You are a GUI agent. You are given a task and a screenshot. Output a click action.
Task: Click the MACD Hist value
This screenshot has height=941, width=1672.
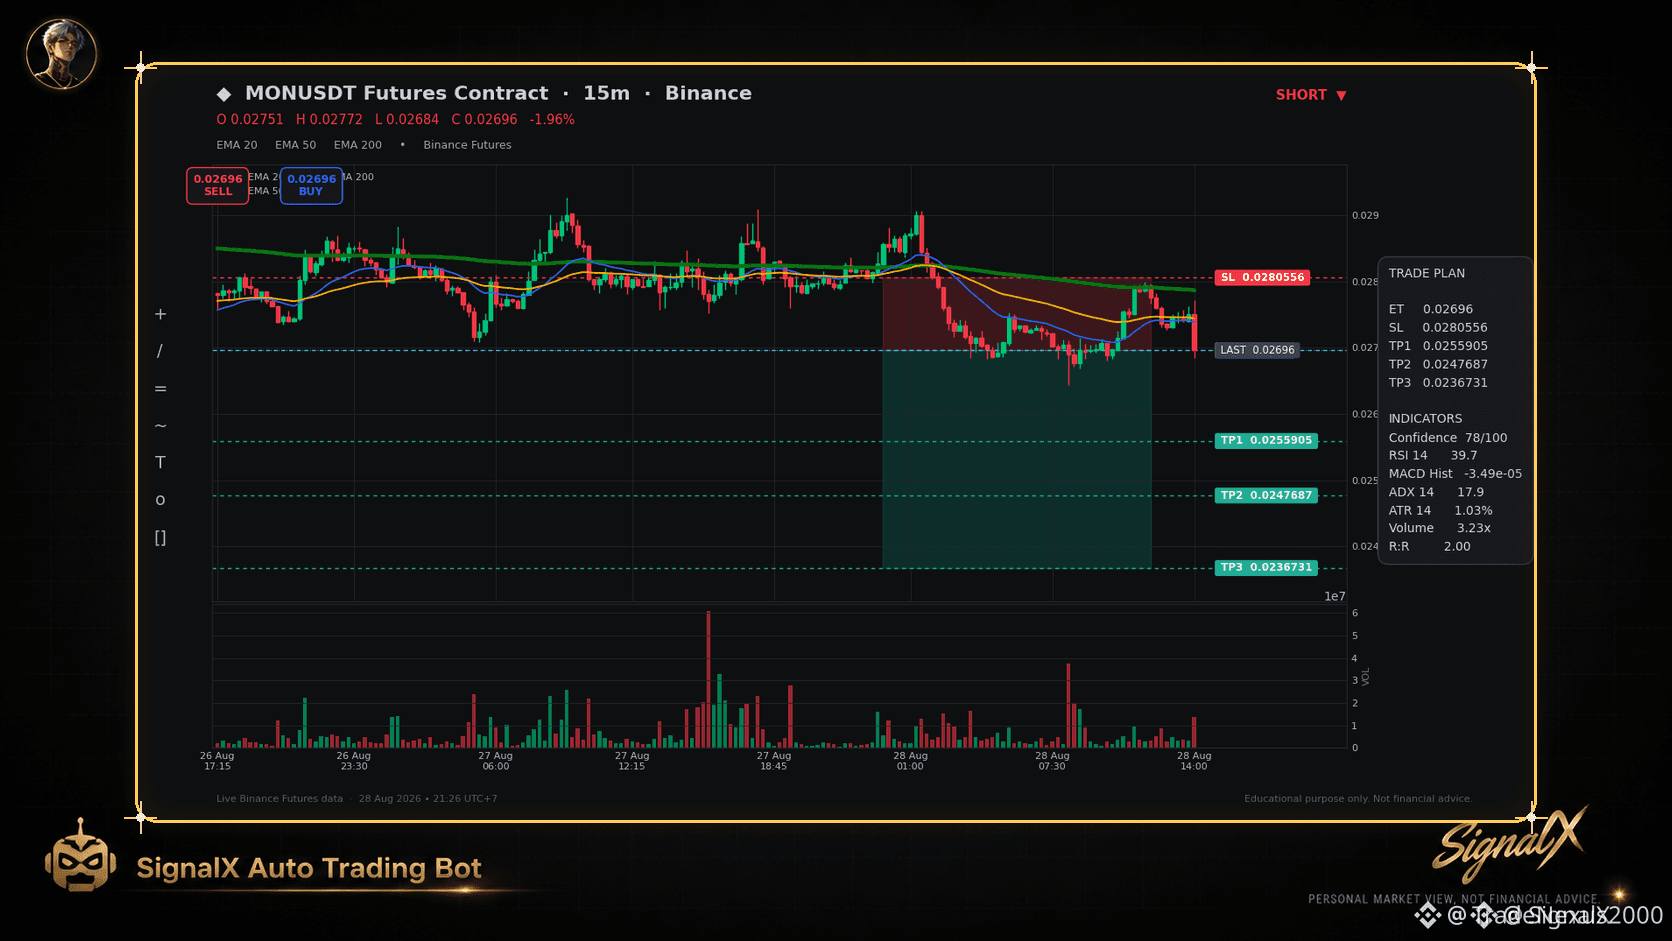tap(1493, 474)
